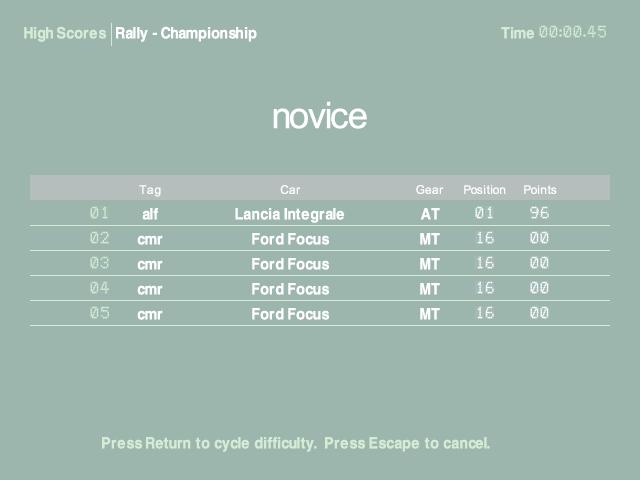Image resolution: width=640 pixels, height=480 pixels.
Task: Click the novice difficulty heading
Action: pos(319,117)
